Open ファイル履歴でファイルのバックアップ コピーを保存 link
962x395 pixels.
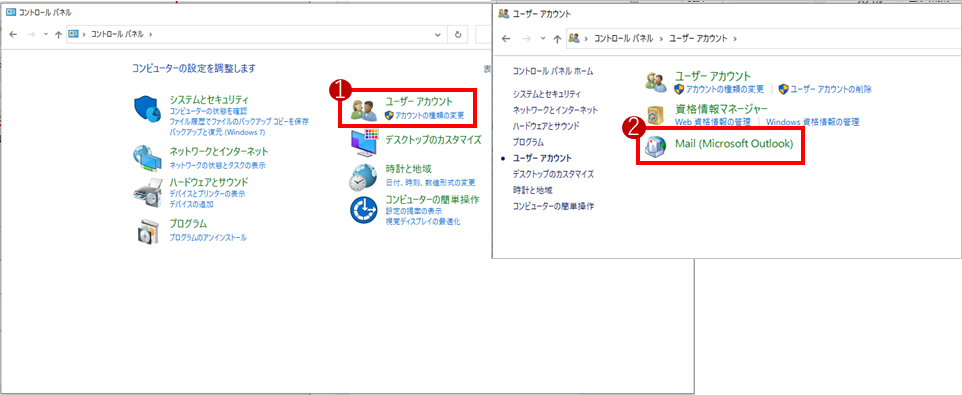pyautogui.click(x=239, y=121)
